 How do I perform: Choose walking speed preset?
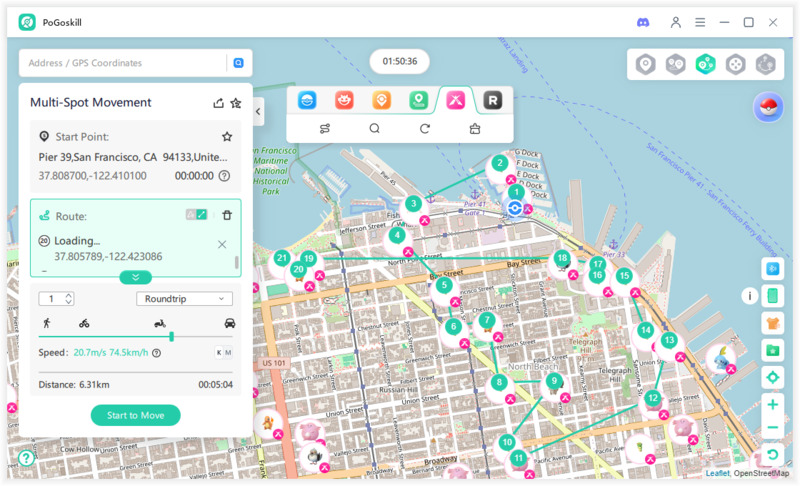pos(46,323)
